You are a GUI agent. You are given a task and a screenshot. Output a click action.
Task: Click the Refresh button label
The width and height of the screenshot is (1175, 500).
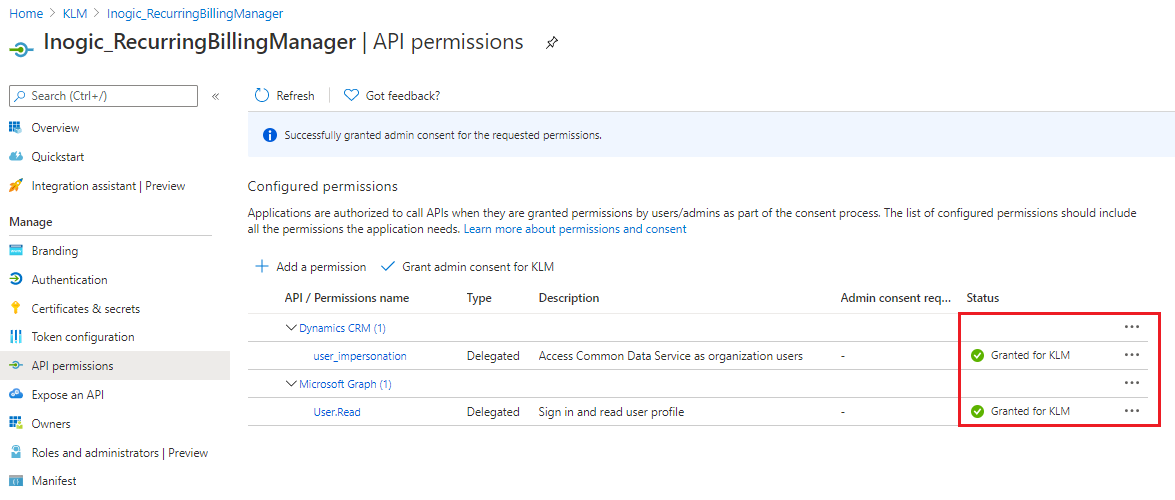pyautogui.click(x=295, y=95)
